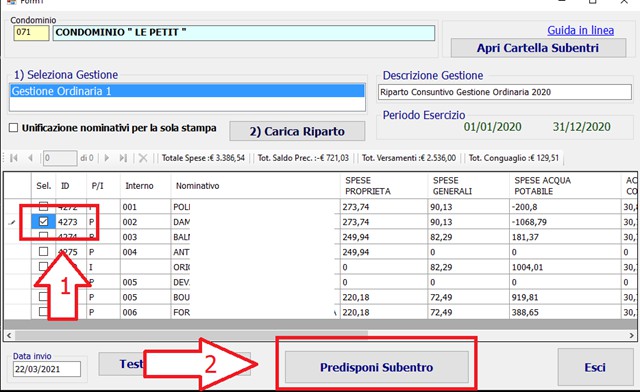Viewport: 640px width, 392px height.
Task: Click the 2) Carica Riparto button
Action: (297, 131)
